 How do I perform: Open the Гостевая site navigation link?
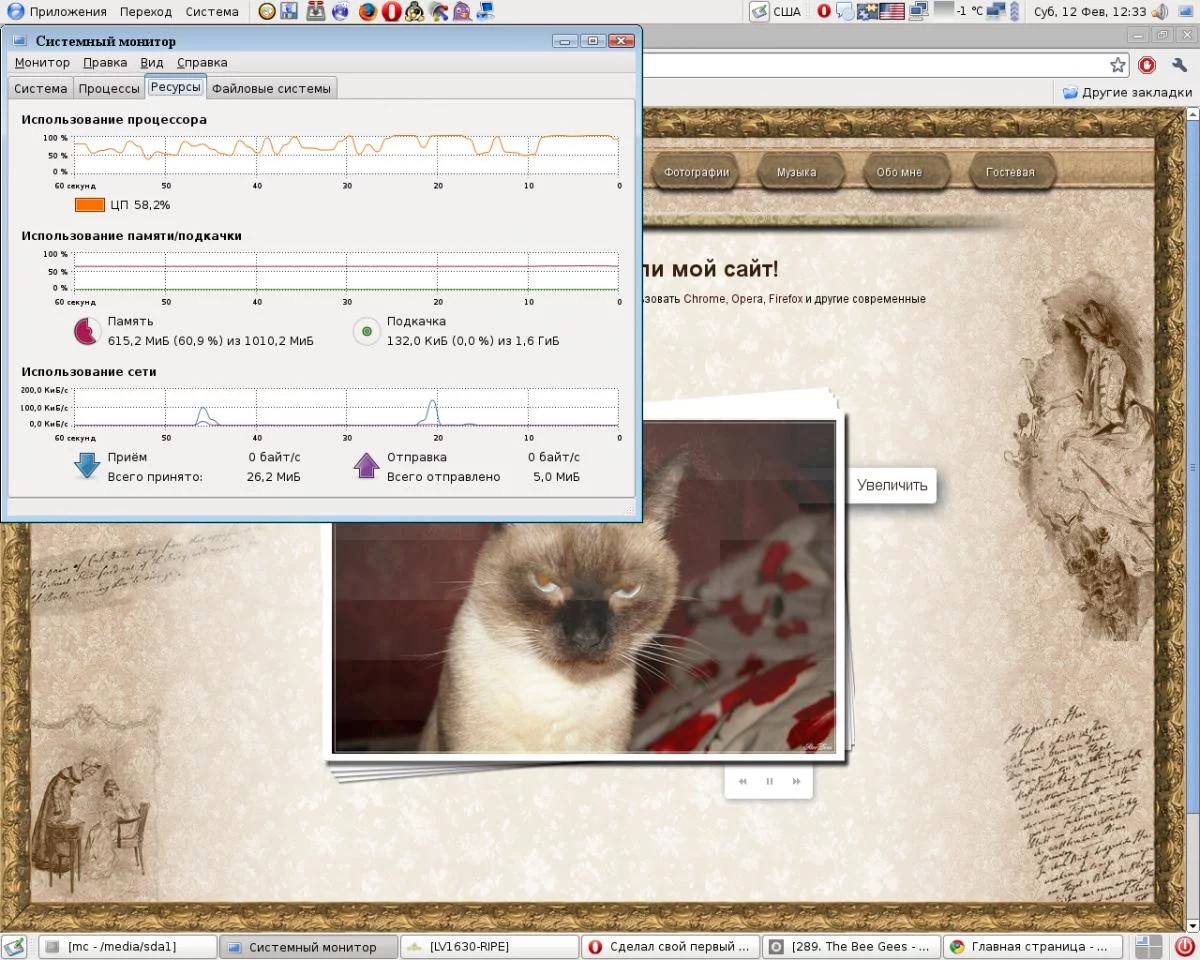tap(1009, 172)
